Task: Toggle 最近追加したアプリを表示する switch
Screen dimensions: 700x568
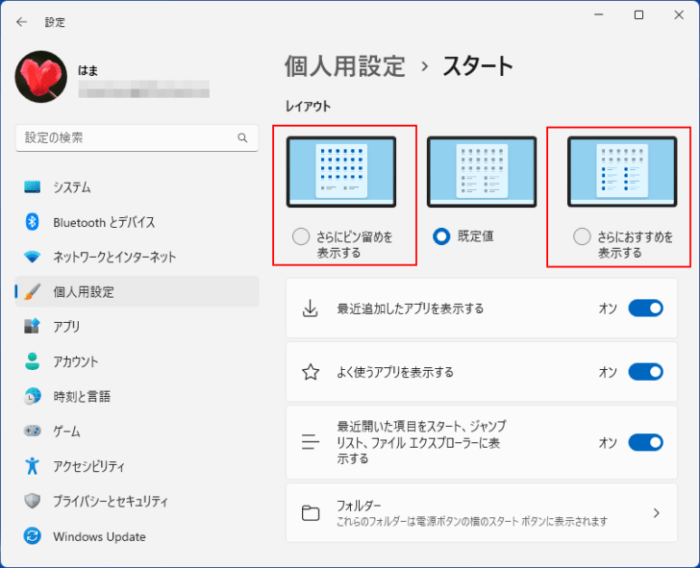Action: pos(646,308)
